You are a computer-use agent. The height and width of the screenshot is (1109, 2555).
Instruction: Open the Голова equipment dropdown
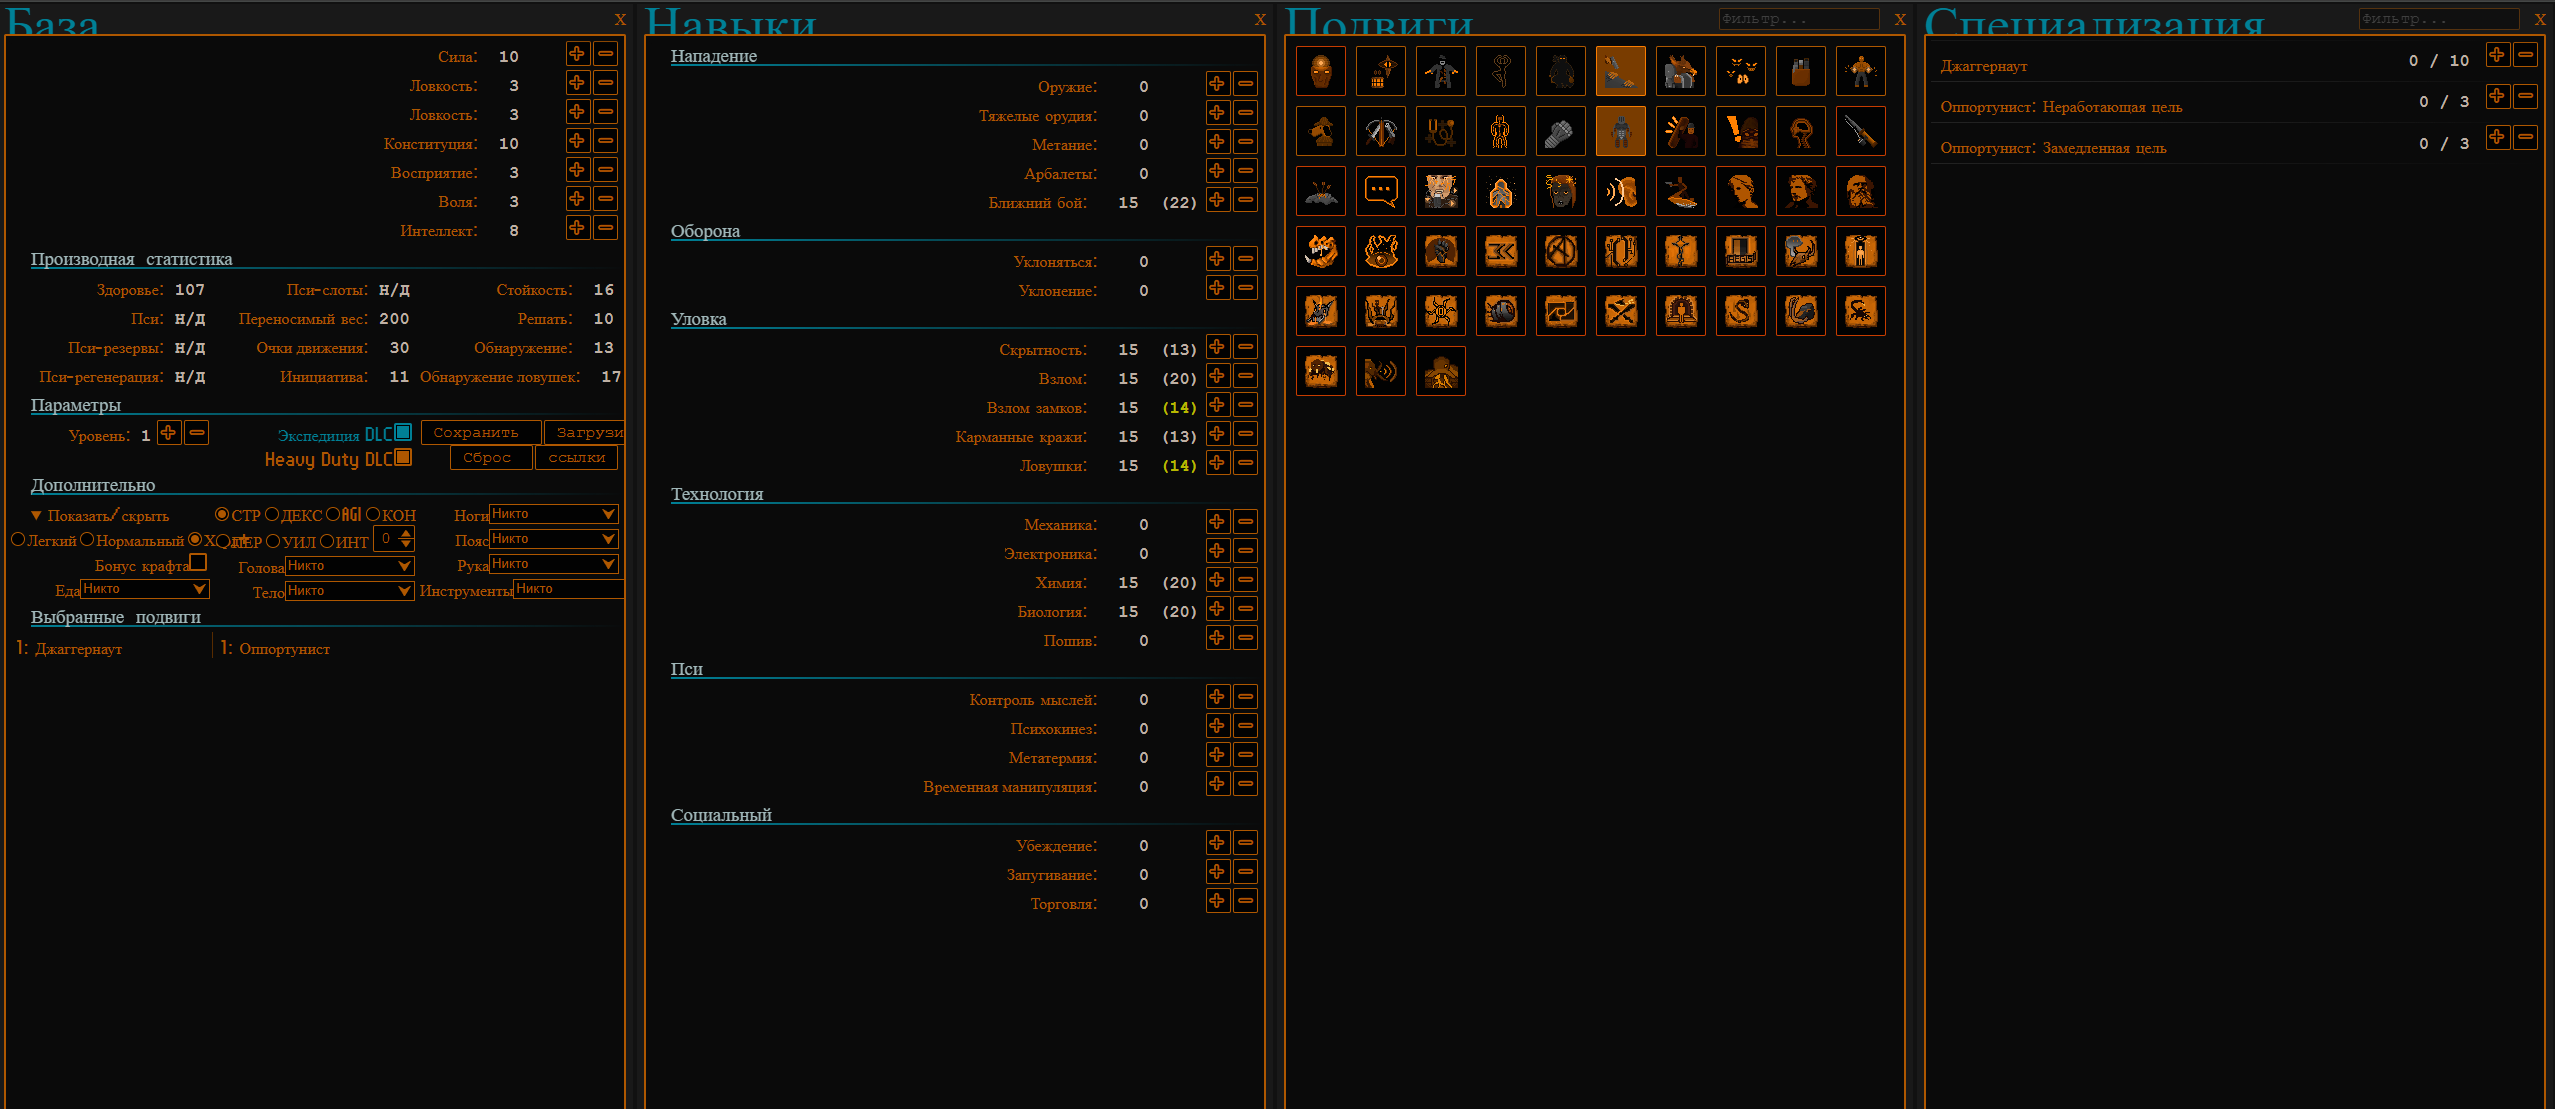pos(349,566)
